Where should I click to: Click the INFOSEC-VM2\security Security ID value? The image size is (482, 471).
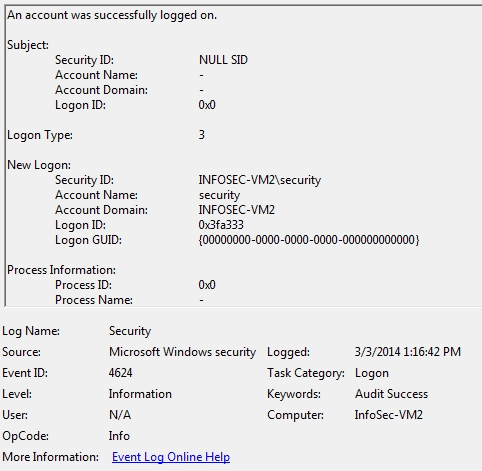click(260, 180)
